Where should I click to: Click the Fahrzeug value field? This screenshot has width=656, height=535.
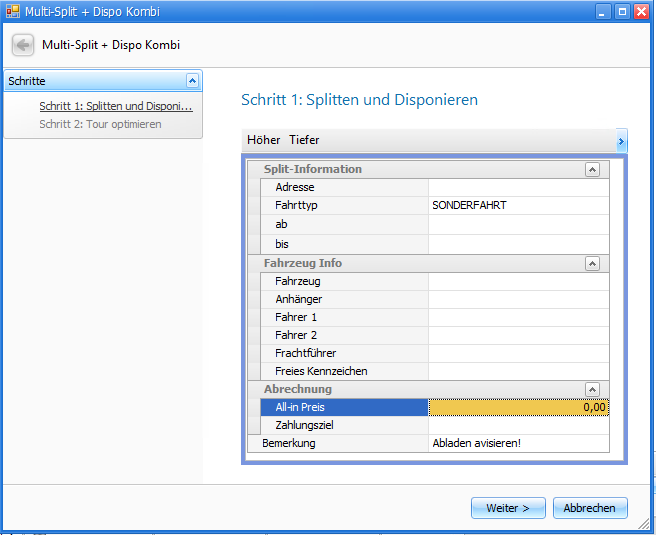point(517,281)
